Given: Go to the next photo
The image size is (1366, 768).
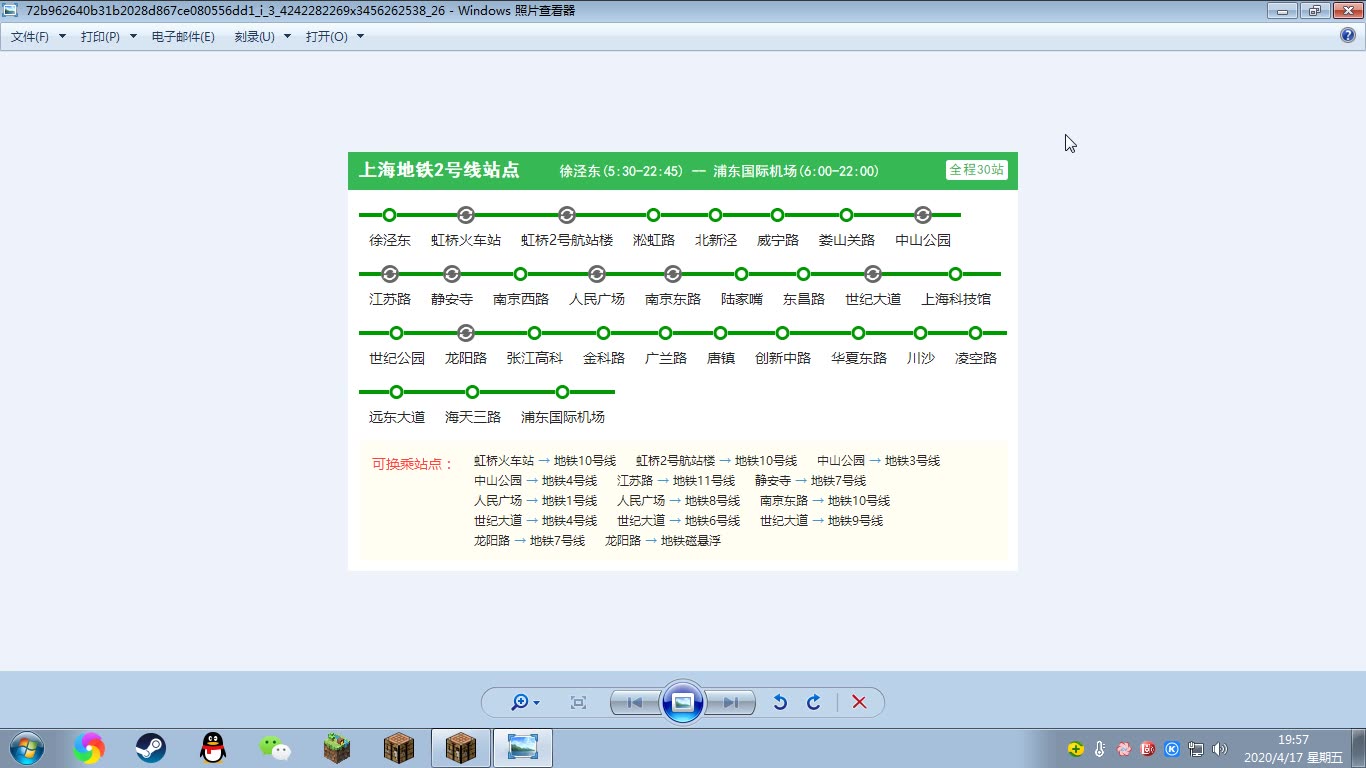Looking at the screenshot, I should [731, 703].
